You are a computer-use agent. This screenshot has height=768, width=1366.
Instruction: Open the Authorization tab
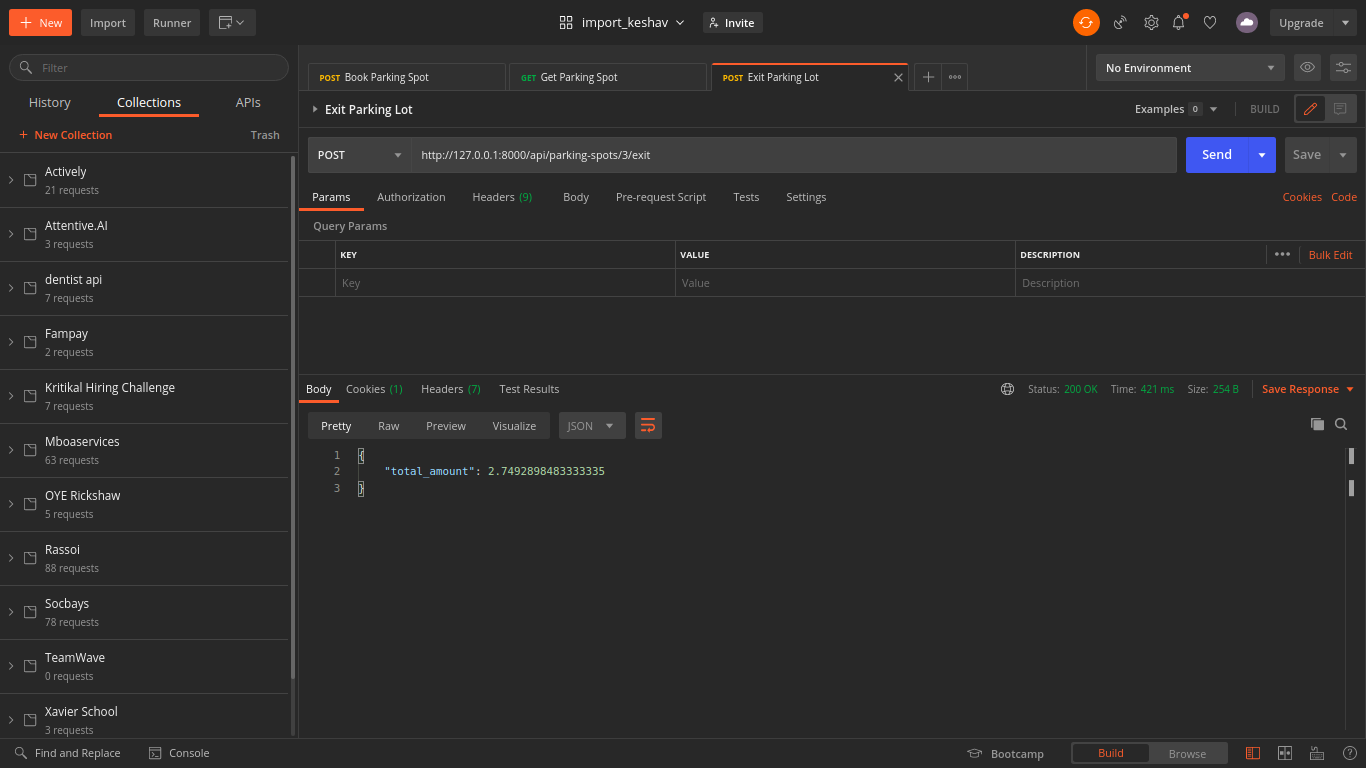tap(411, 197)
